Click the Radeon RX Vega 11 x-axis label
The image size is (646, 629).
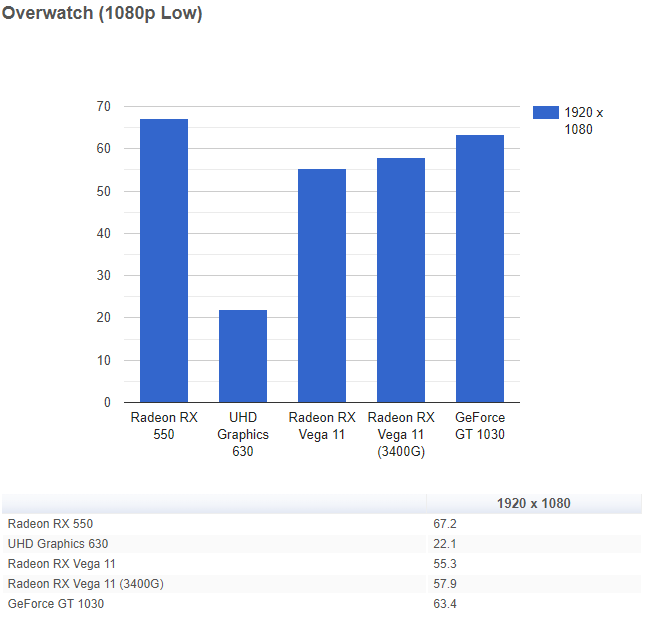(322, 426)
